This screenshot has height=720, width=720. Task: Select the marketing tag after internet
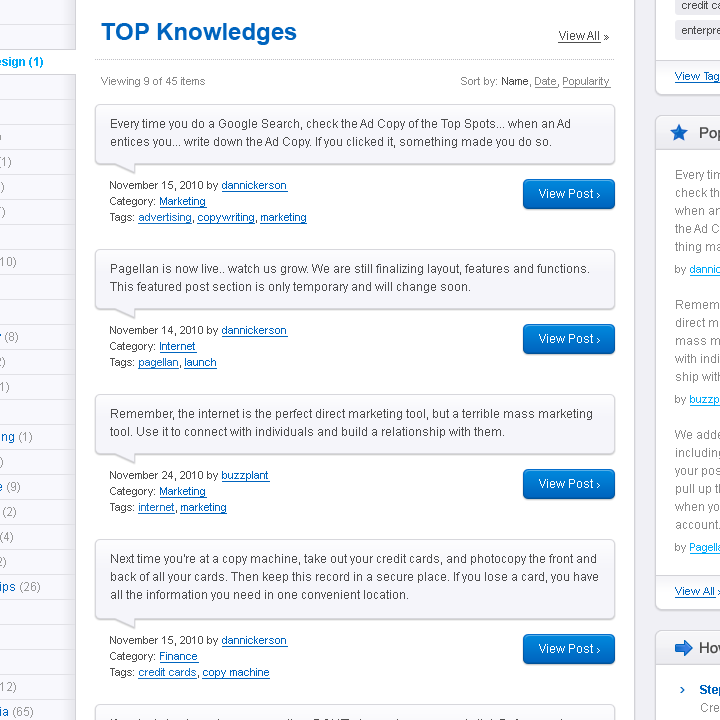tap(203, 508)
